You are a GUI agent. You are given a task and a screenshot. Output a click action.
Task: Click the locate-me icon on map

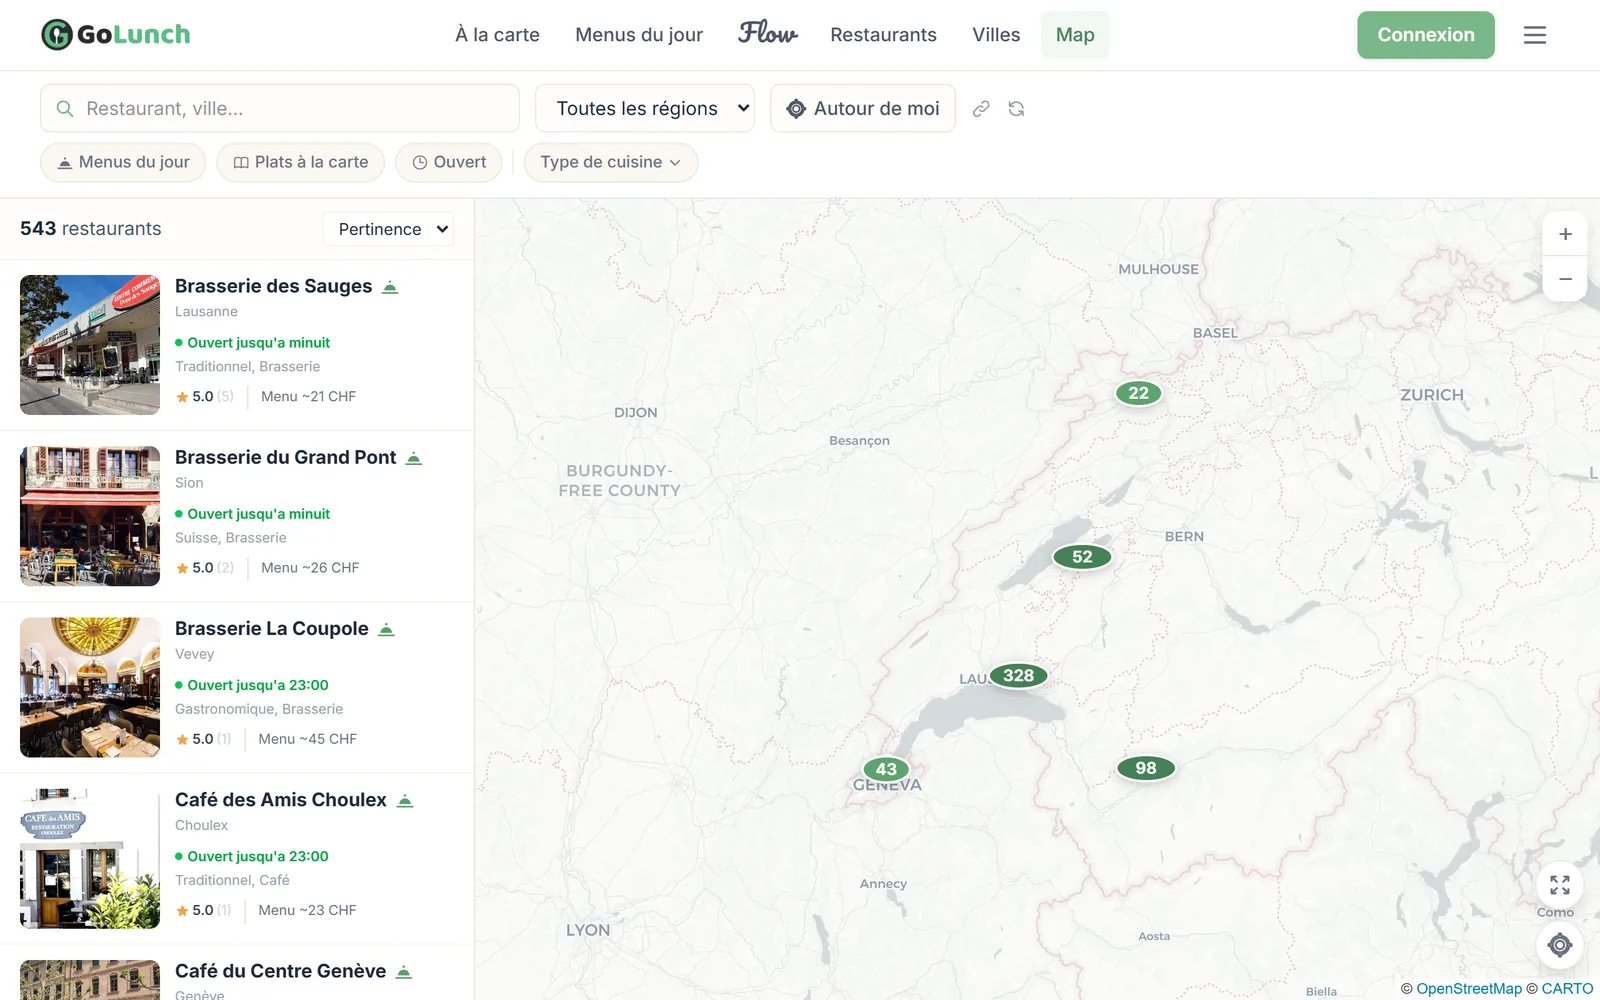click(1560, 945)
